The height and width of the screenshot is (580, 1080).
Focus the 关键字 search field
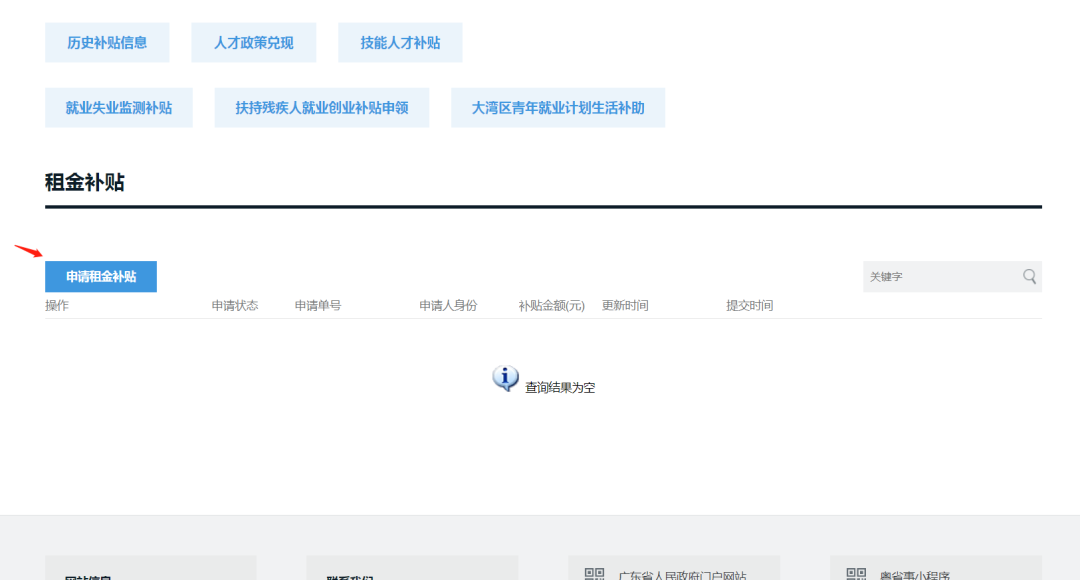940,277
